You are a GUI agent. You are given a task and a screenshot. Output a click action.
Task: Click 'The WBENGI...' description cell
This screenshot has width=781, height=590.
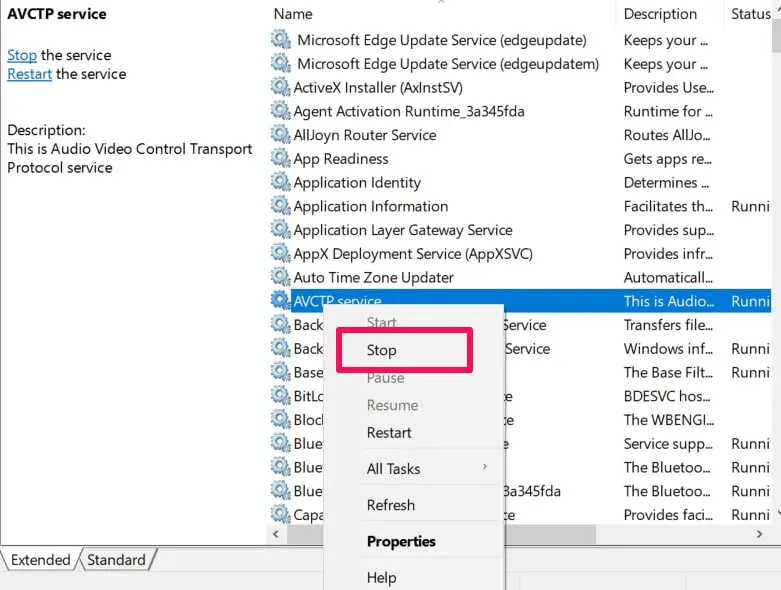point(668,420)
